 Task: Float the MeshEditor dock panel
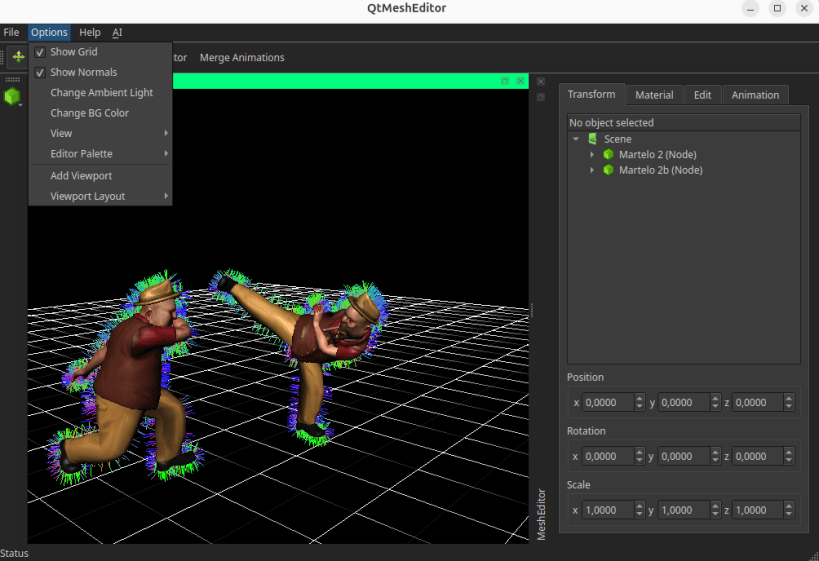pos(541,97)
